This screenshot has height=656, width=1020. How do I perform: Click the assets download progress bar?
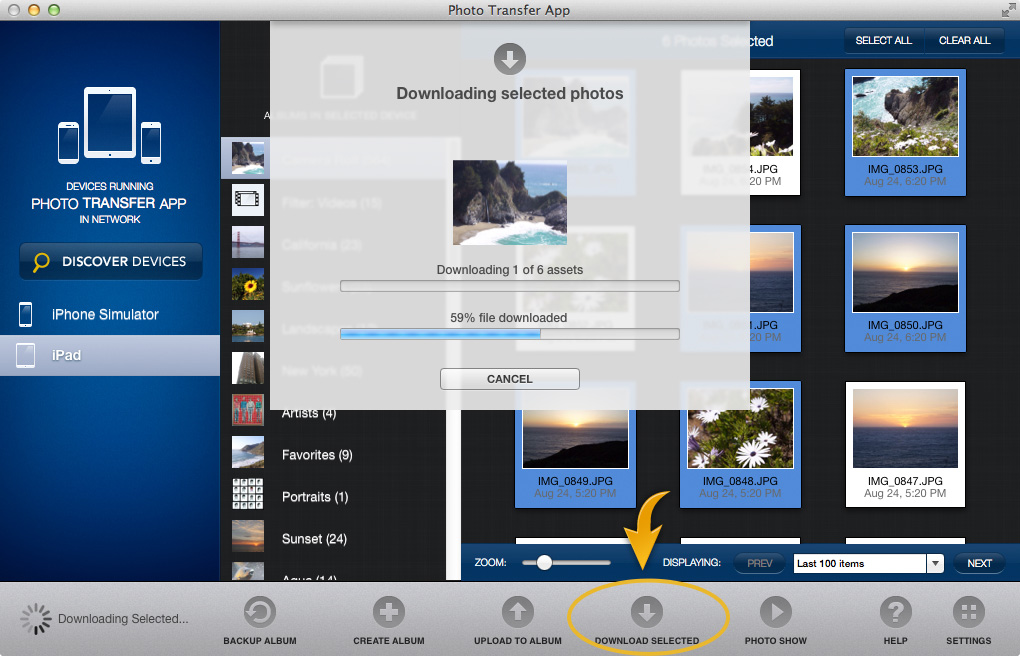[509, 286]
